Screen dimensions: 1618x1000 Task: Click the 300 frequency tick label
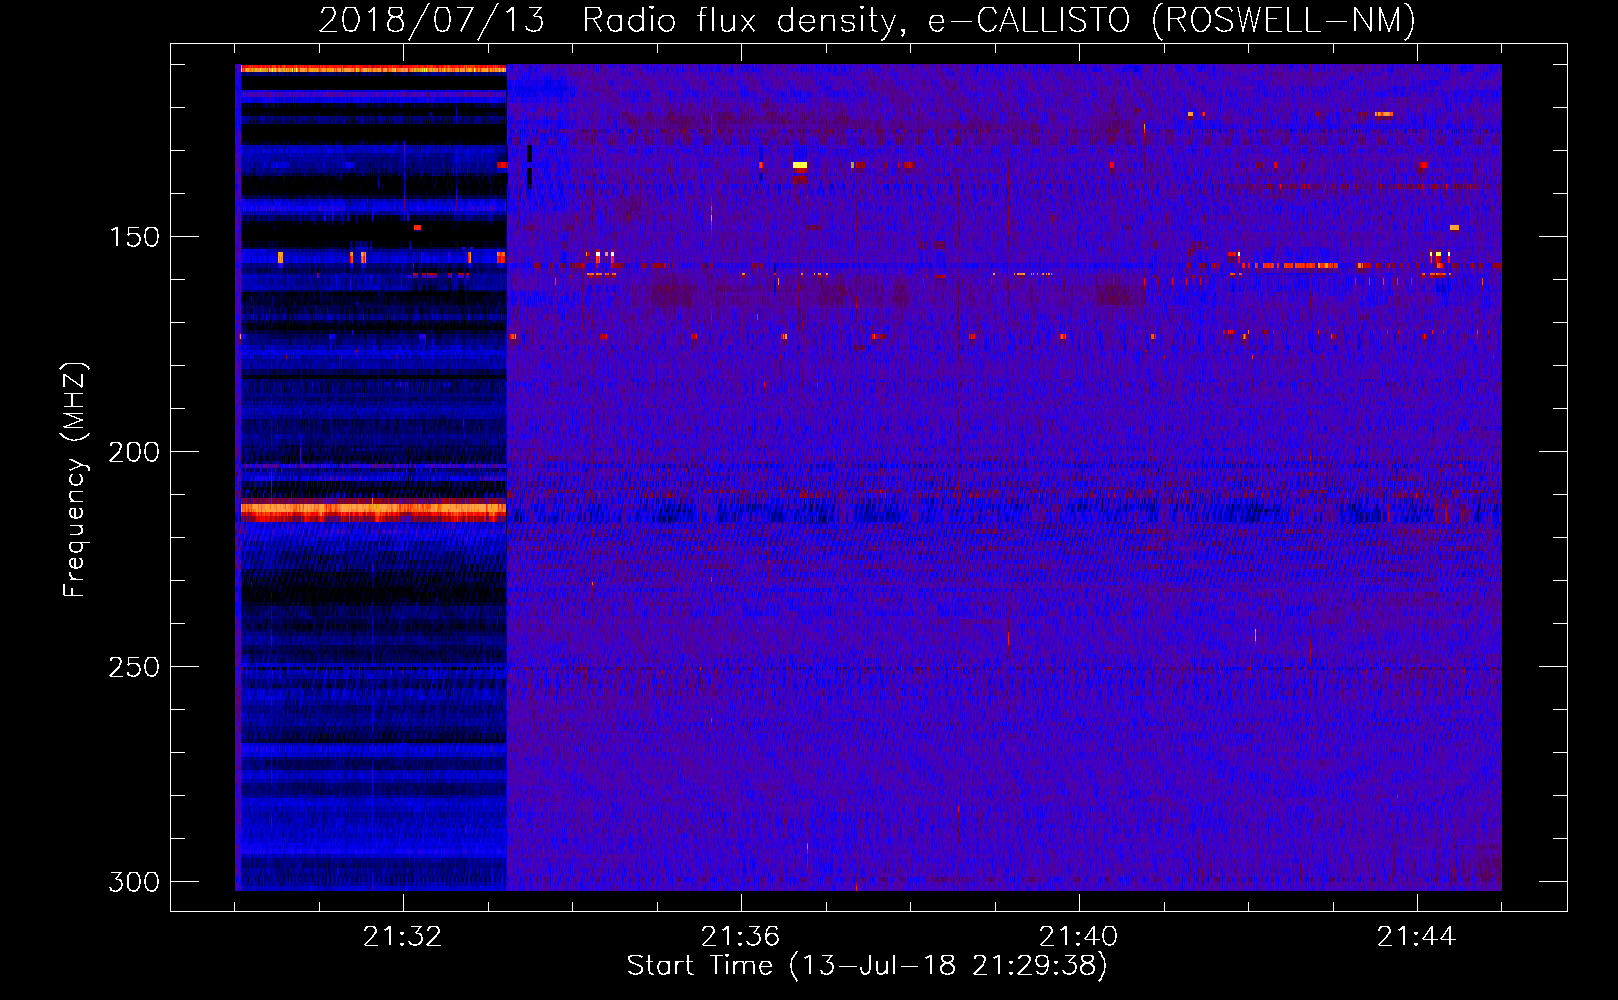pos(134,882)
